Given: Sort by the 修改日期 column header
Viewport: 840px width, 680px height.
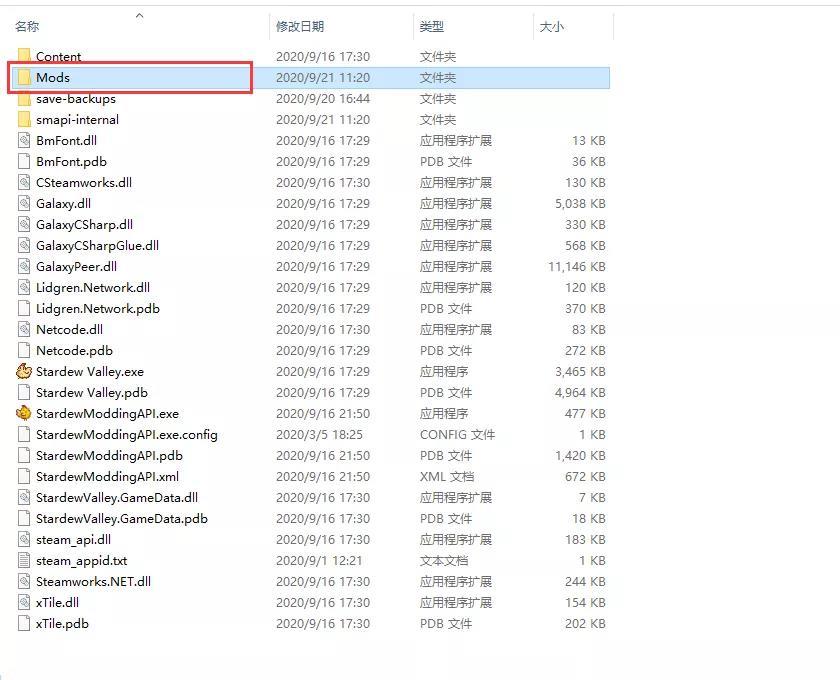Looking at the screenshot, I should pos(300,26).
